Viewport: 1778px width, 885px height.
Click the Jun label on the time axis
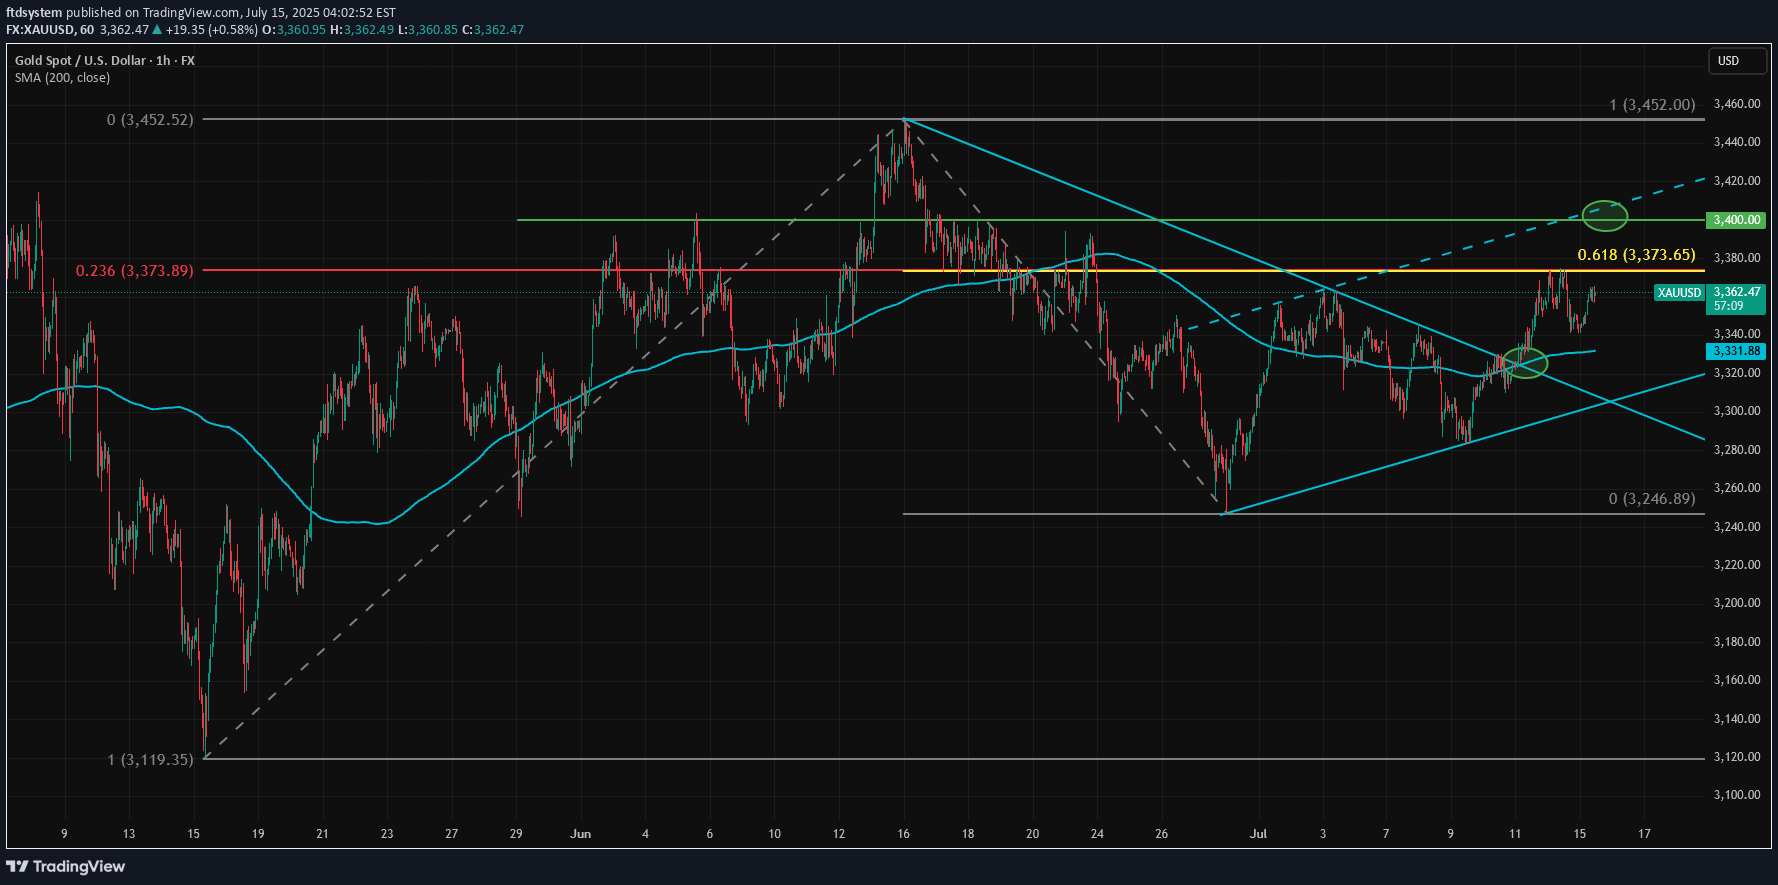tap(581, 834)
